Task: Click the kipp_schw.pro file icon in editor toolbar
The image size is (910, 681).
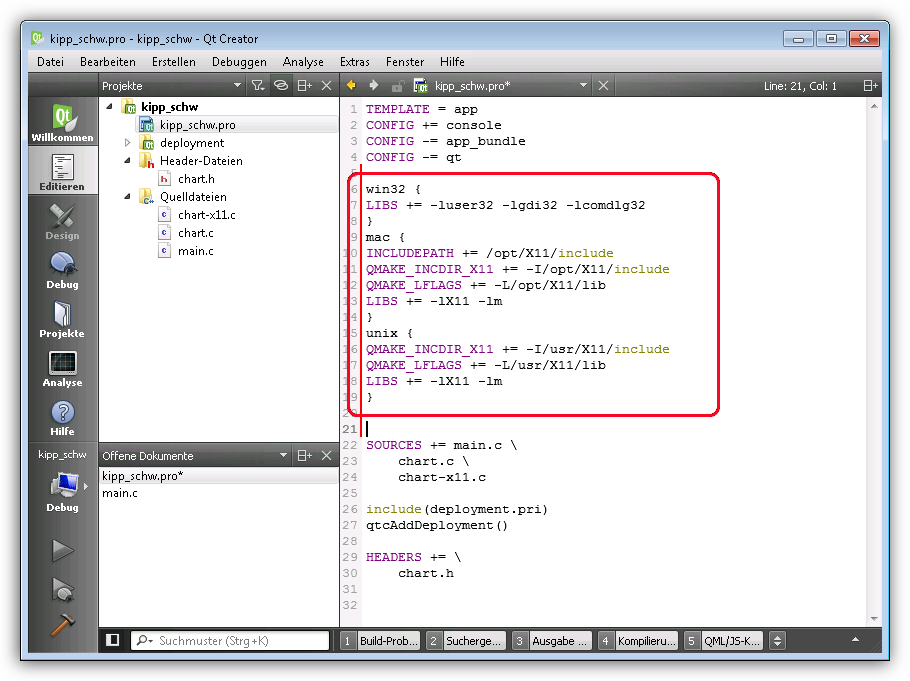Action: point(420,86)
